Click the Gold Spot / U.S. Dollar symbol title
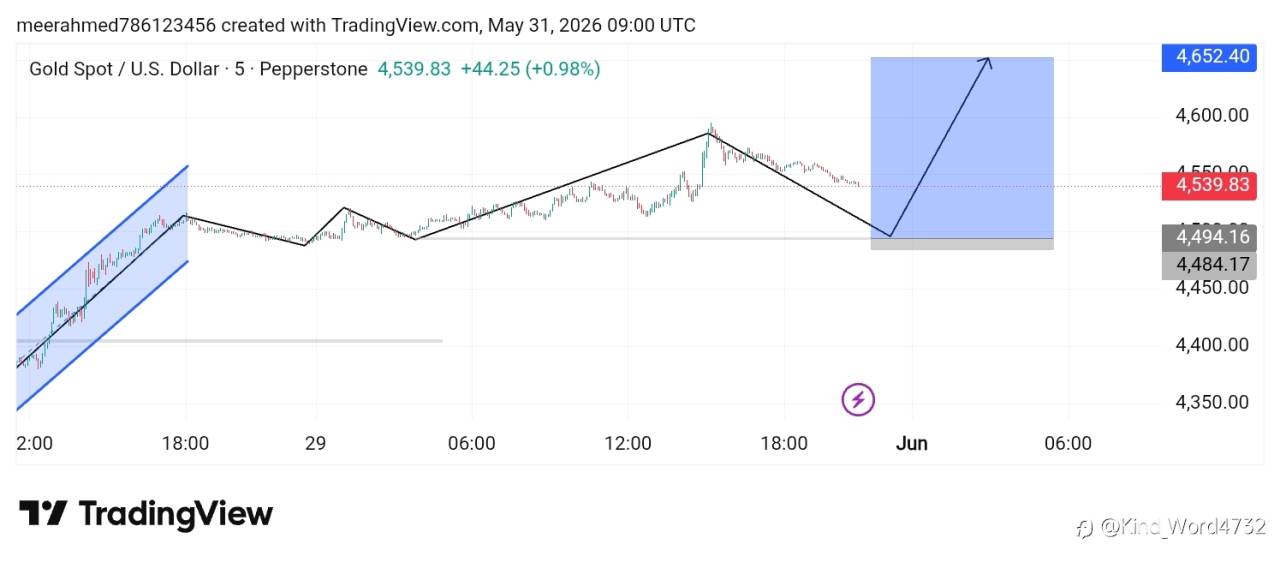Viewport: 1280px width, 562px height. coord(124,69)
